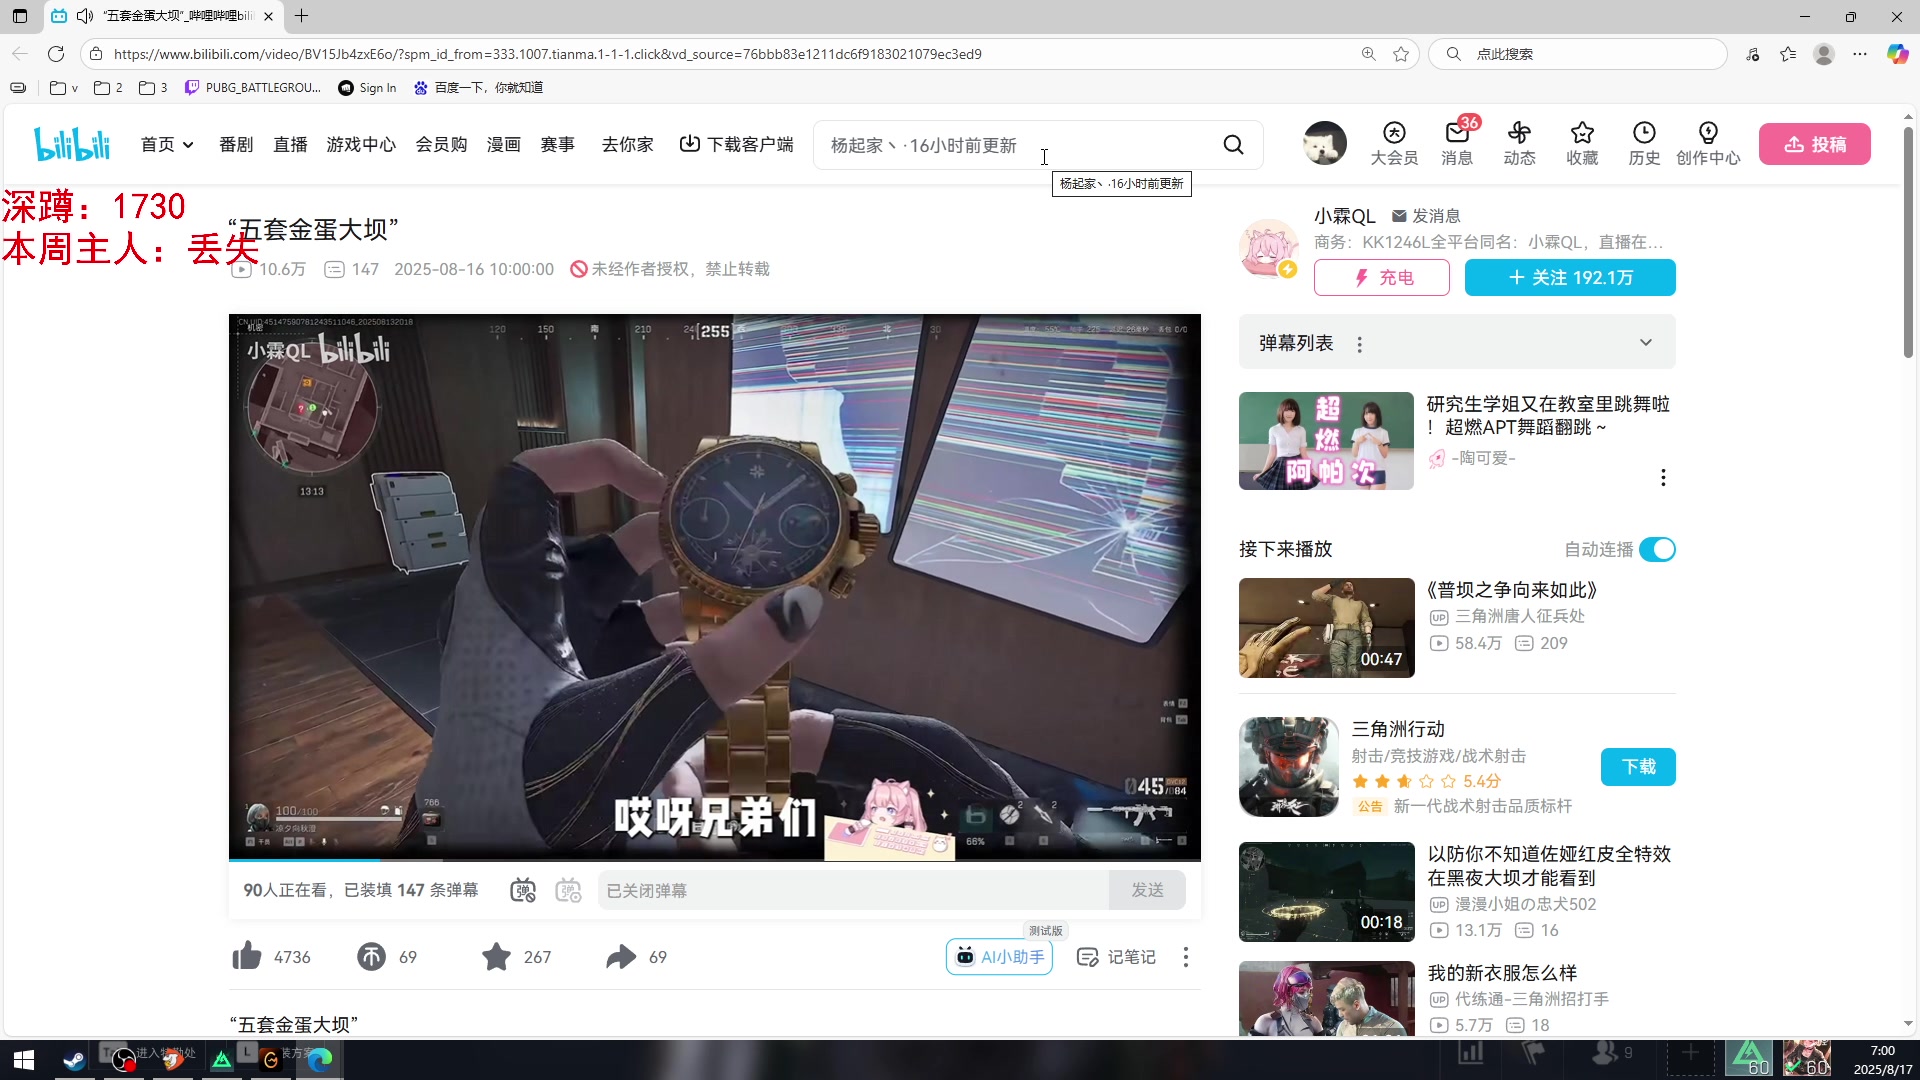Open 以防你不知道佐娅红皮全特效 video thumbnail
The height and width of the screenshot is (1080, 1920).
coord(1326,892)
